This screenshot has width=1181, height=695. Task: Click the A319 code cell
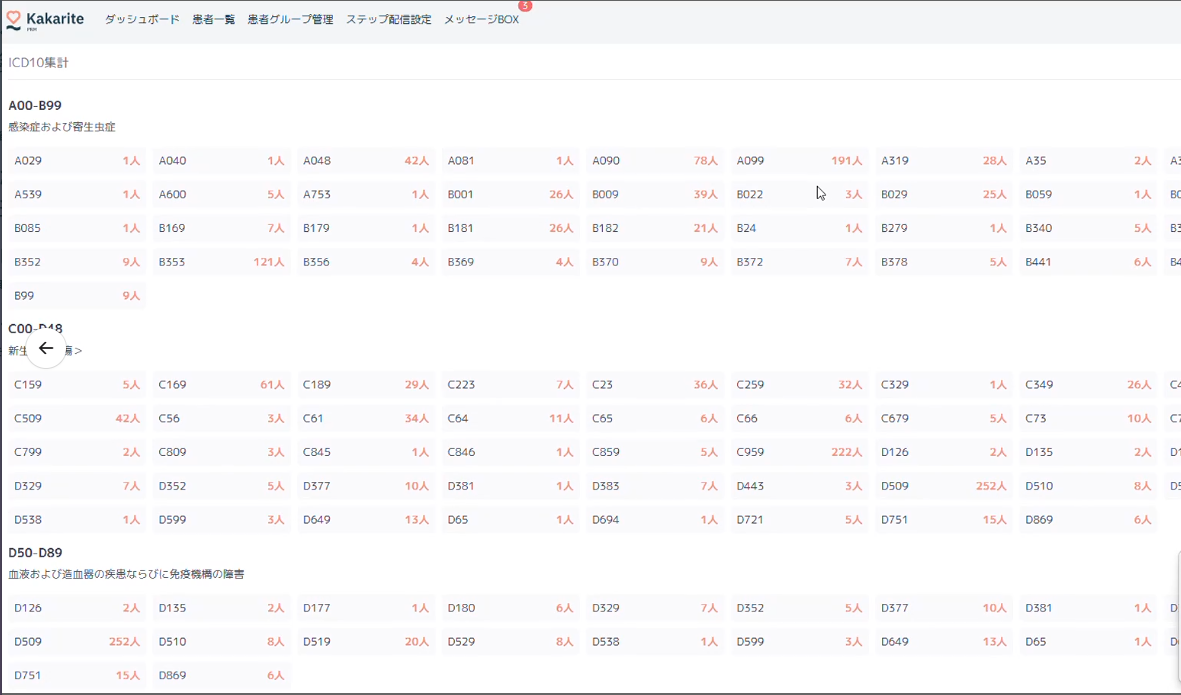click(944, 160)
